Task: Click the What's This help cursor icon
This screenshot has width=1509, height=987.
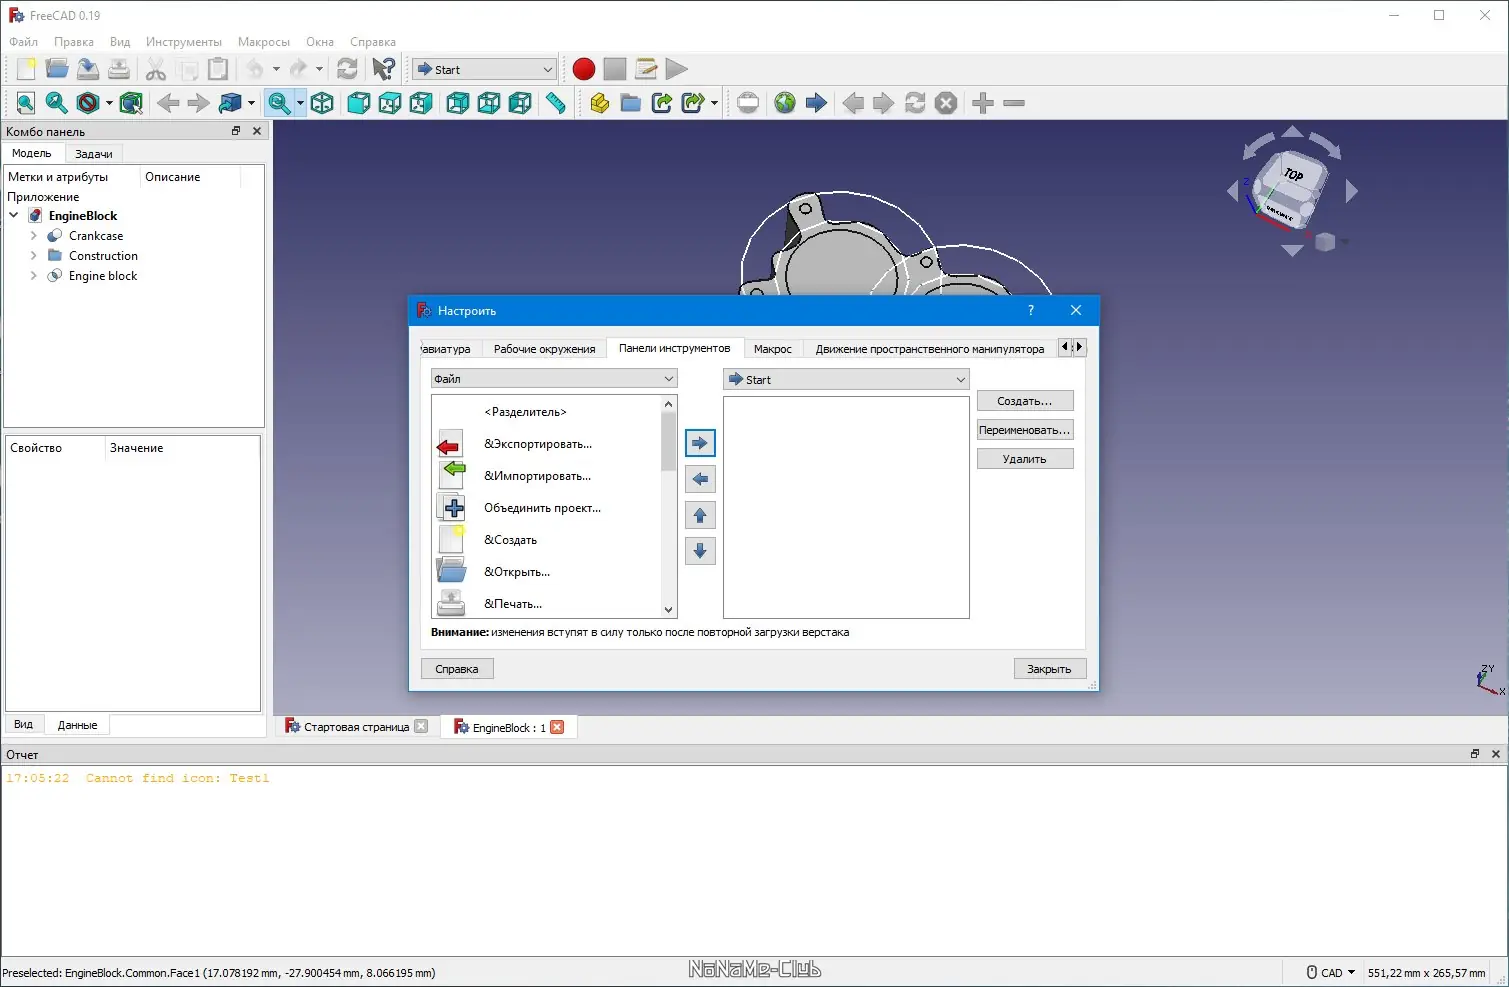Action: click(x=383, y=69)
